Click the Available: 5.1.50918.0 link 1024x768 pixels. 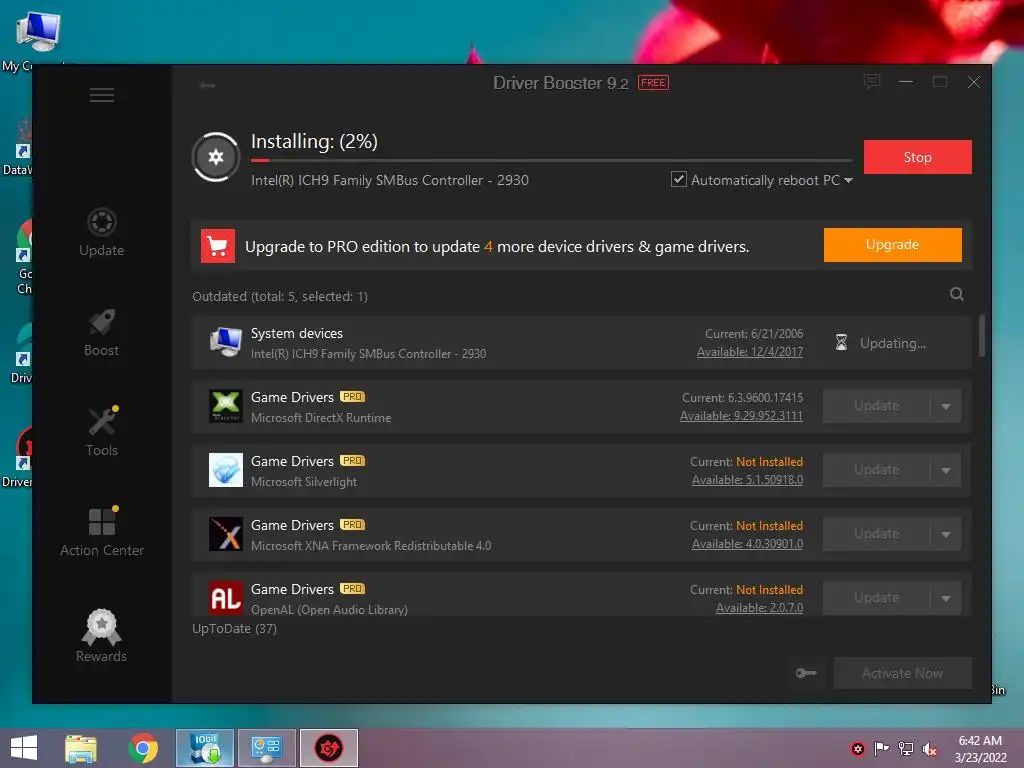click(747, 480)
